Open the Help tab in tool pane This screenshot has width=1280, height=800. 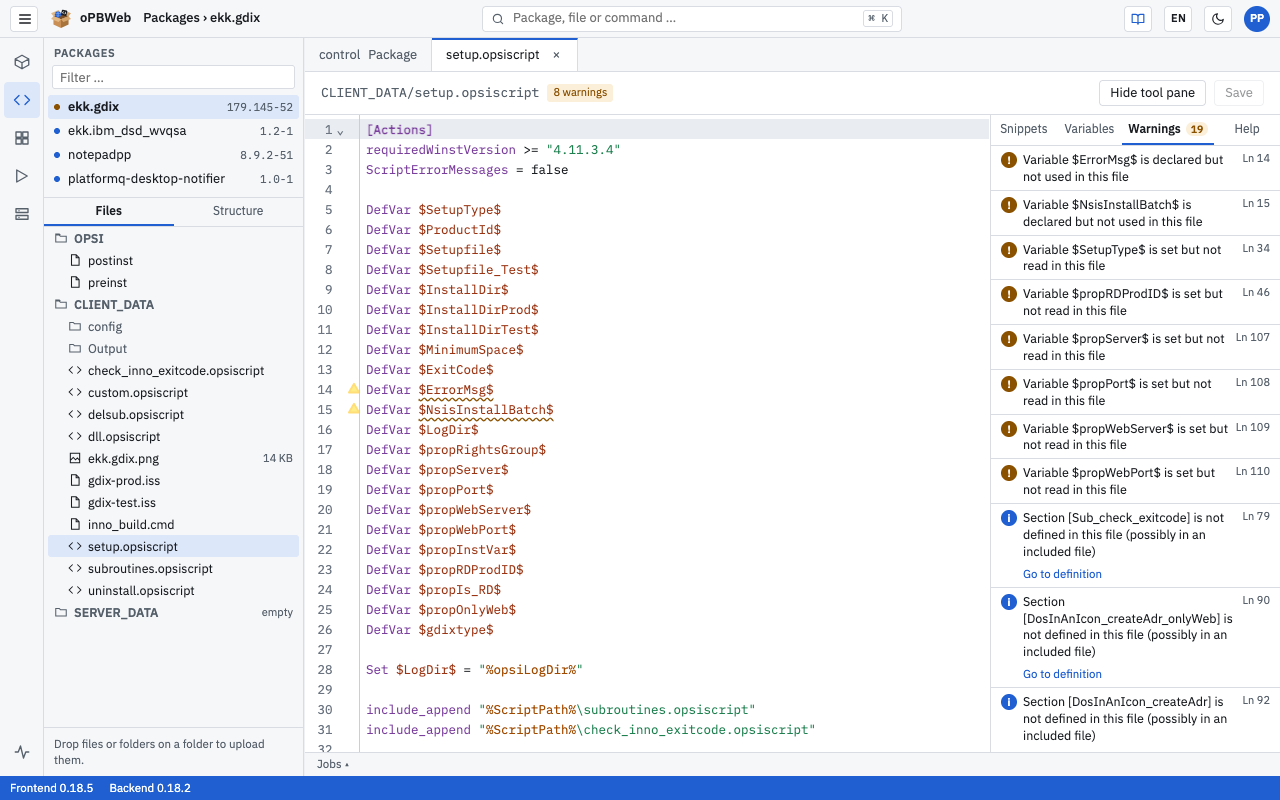point(1246,129)
